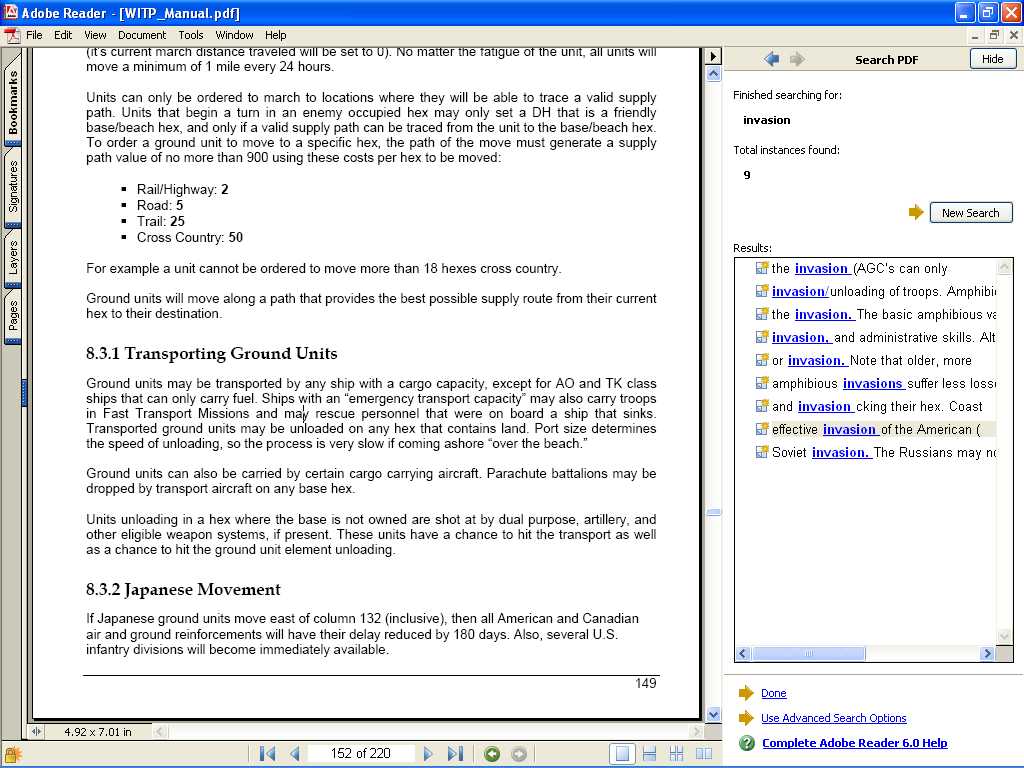The height and width of the screenshot is (768, 1024).
Task: Open the Pages side tab
Action: pos(13,317)
